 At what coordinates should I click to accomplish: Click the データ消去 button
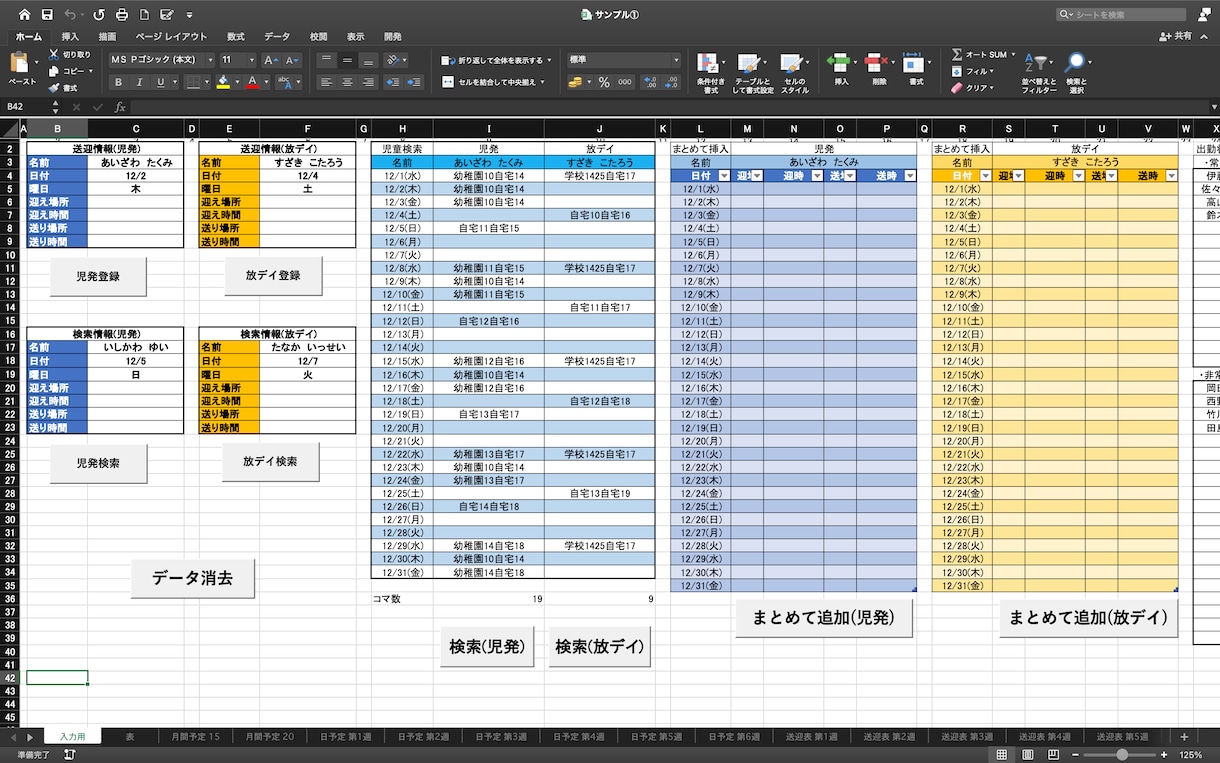pos(192,578)
